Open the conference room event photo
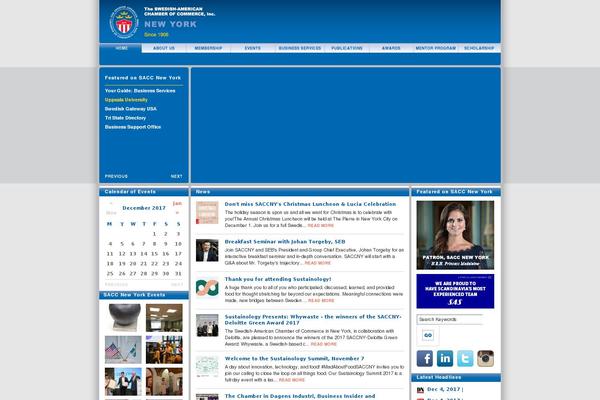 pyautogui.click(x=164, y=318)
